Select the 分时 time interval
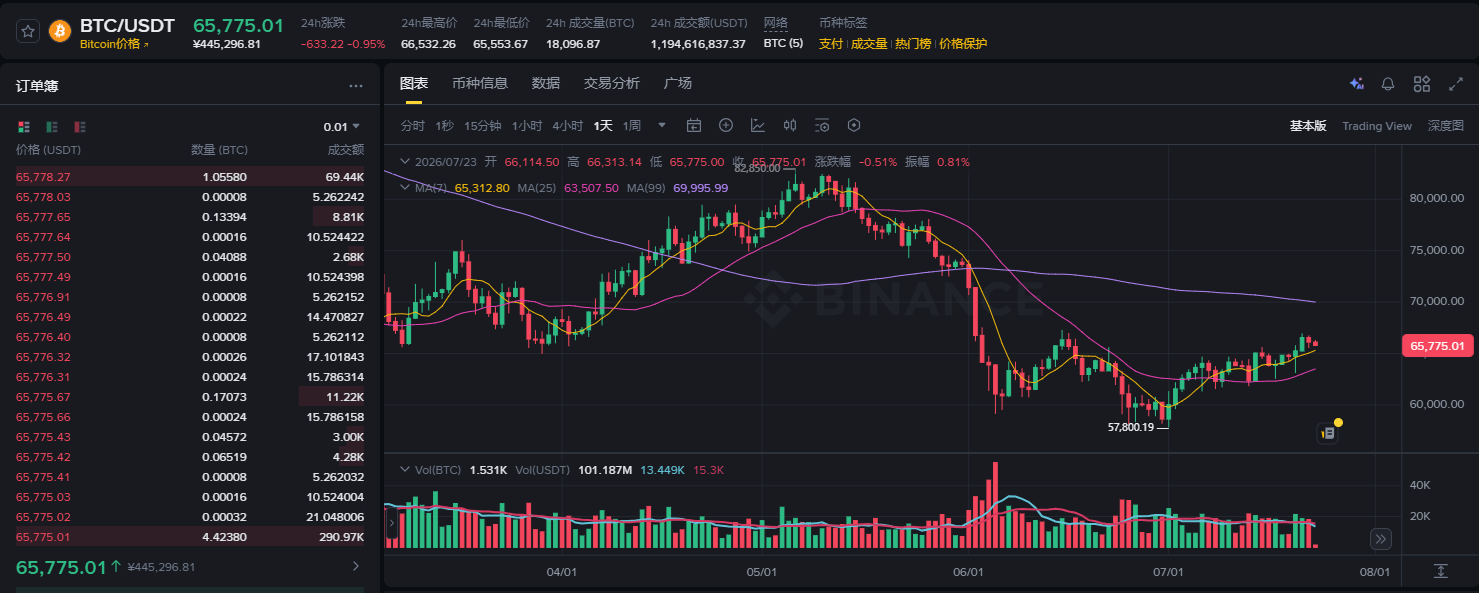Viewport: 1479px width, 593px height. (x=413, y=126)
